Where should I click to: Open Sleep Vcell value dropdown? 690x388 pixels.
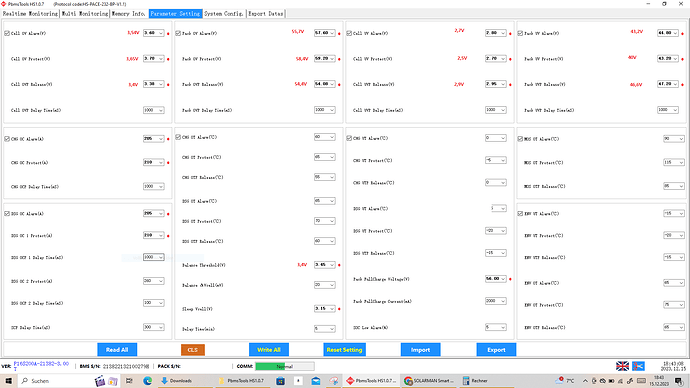(325, 308)
